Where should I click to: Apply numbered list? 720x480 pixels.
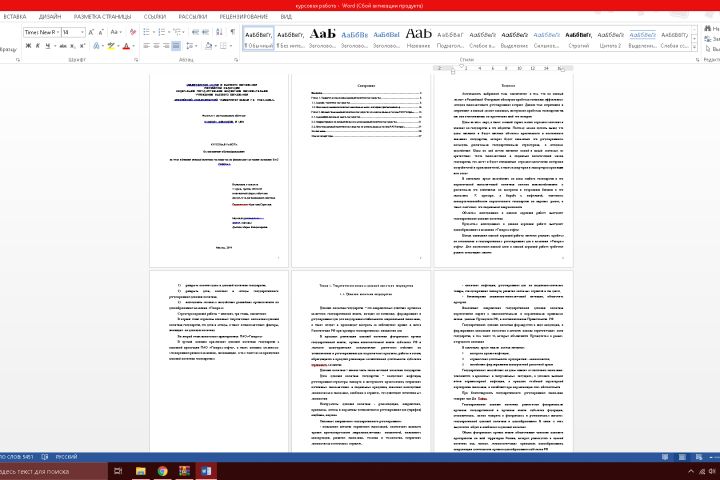click(161, 32)
